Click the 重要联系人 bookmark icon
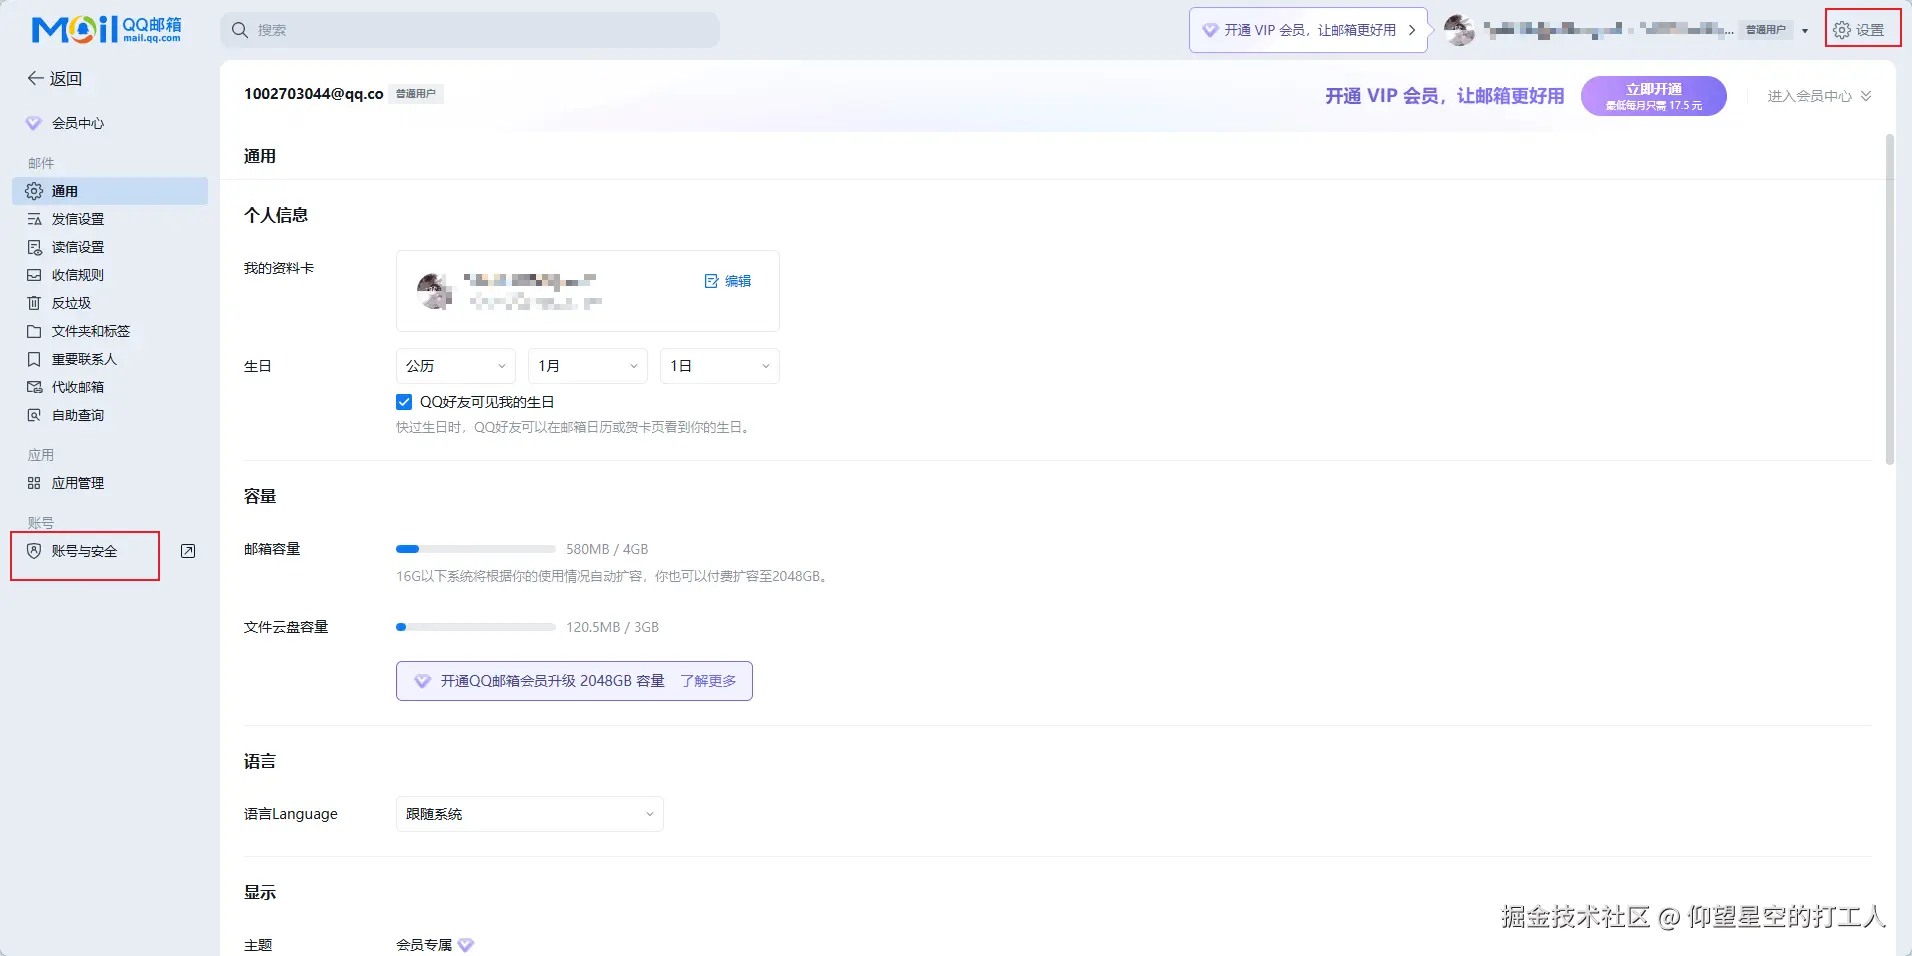This screenshot has height=956, width=1912. point(34,359)
